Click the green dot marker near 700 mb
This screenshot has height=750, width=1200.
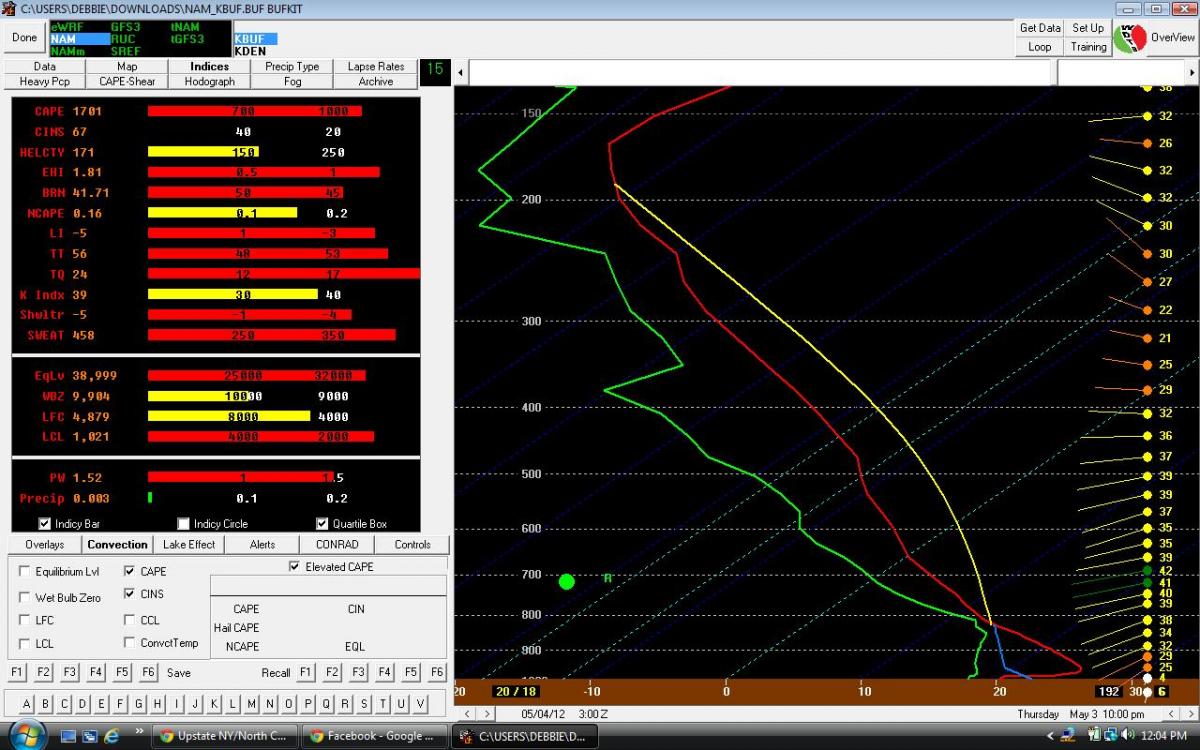click(x=566, y=581)
